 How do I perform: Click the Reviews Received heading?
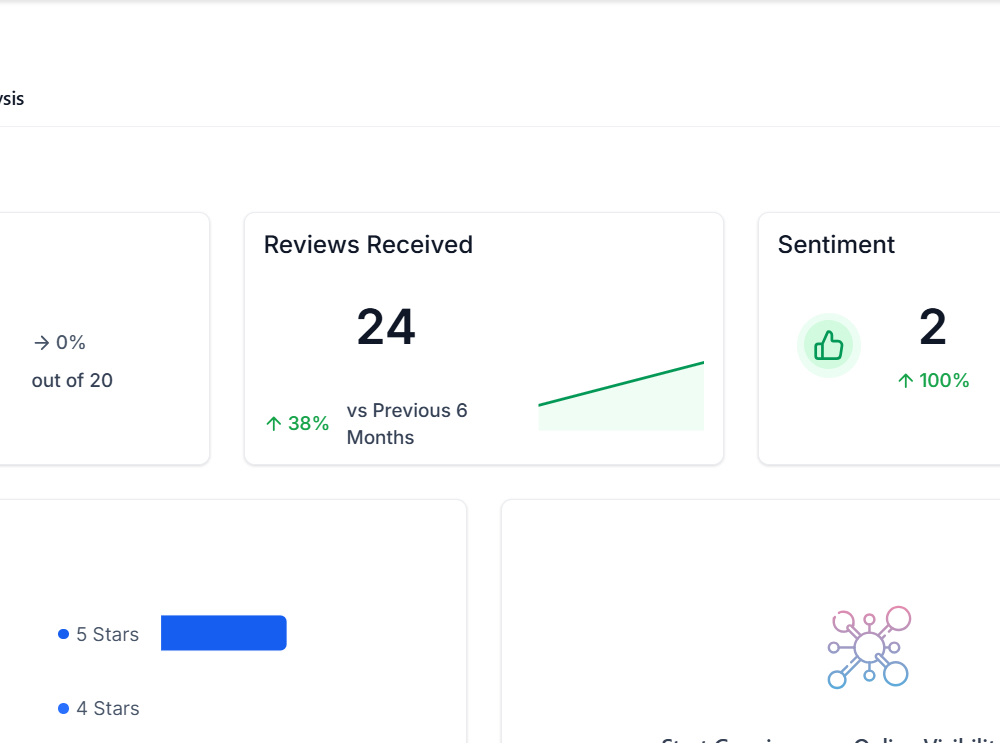368,245
